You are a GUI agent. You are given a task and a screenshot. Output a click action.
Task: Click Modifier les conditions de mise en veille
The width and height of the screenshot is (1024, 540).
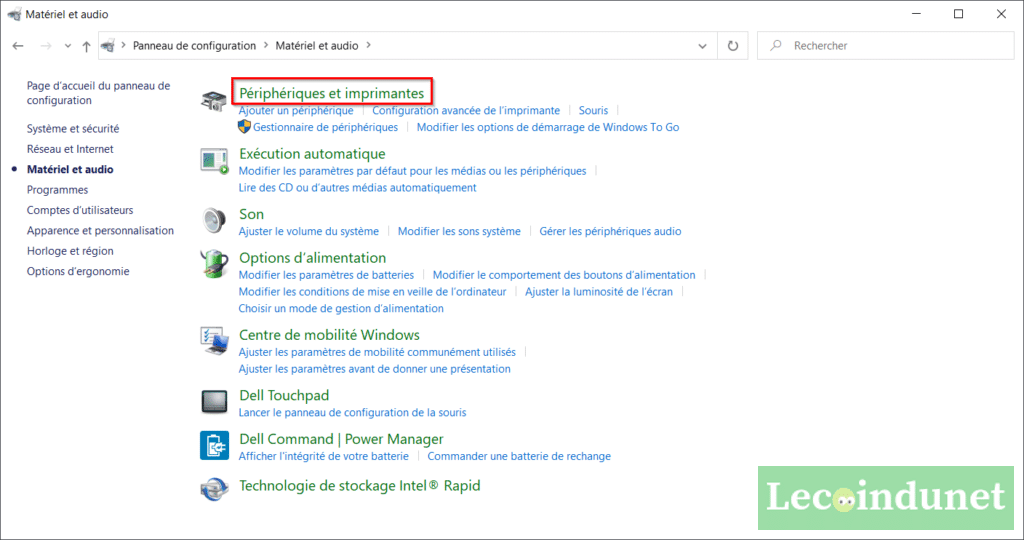(372, 292)
